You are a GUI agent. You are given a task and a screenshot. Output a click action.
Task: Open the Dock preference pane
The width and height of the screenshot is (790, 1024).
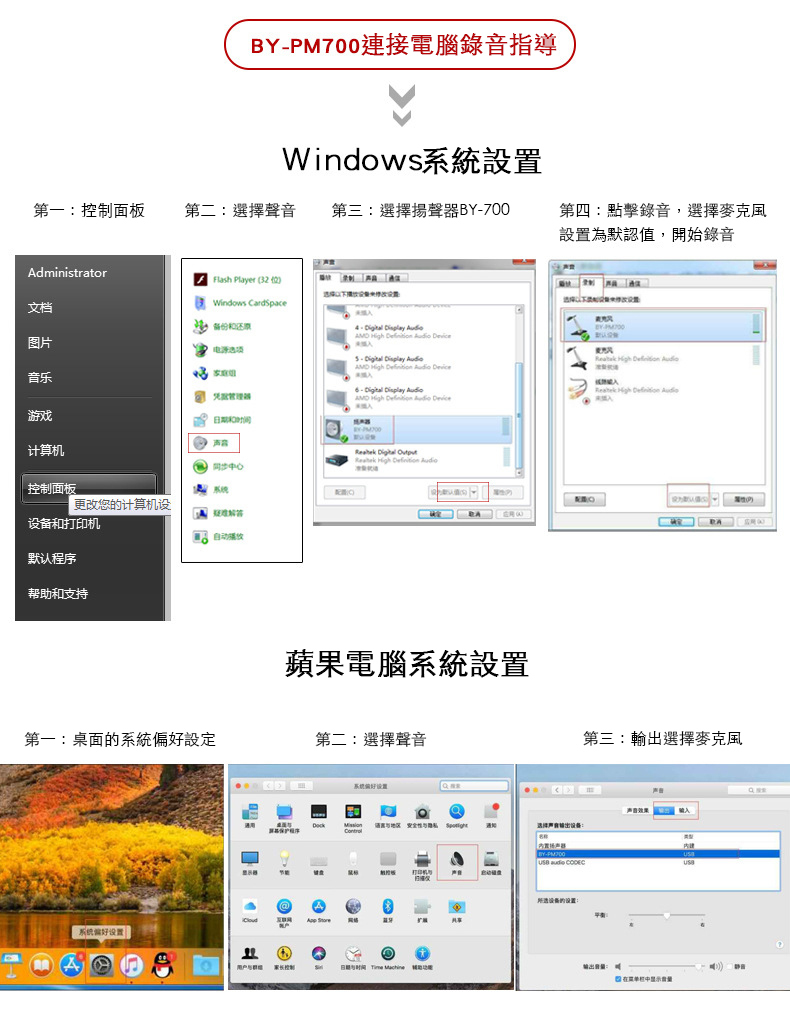tap(319, 816)
